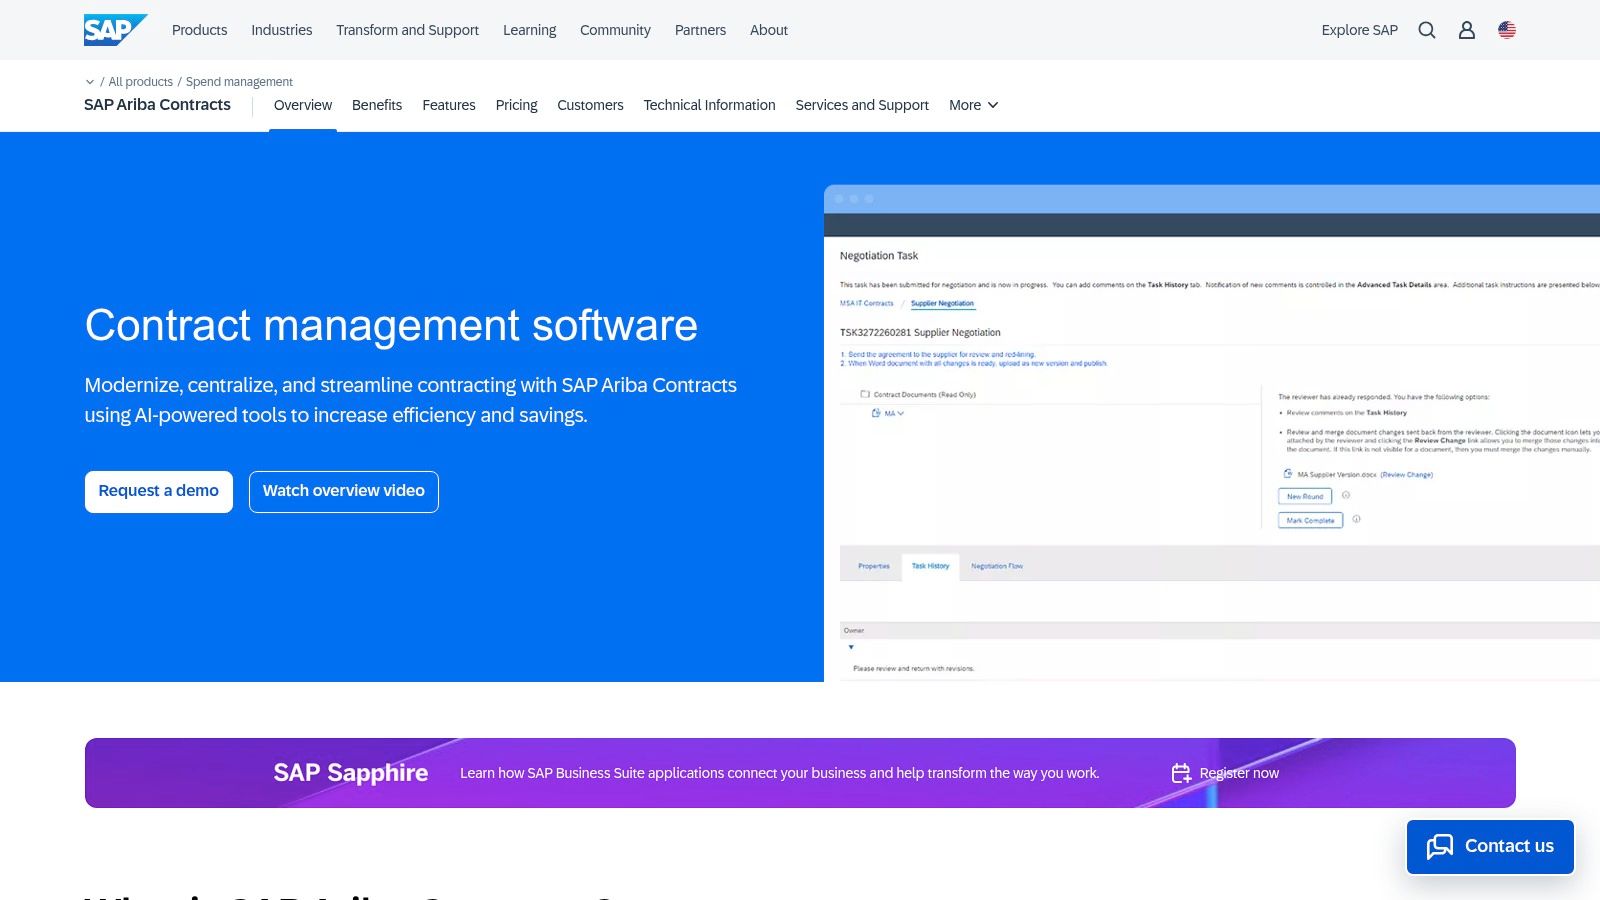This screenshot has height=900, width=1600.
Task: Click the Watch overview video button
Action: [x=344, y=492]
